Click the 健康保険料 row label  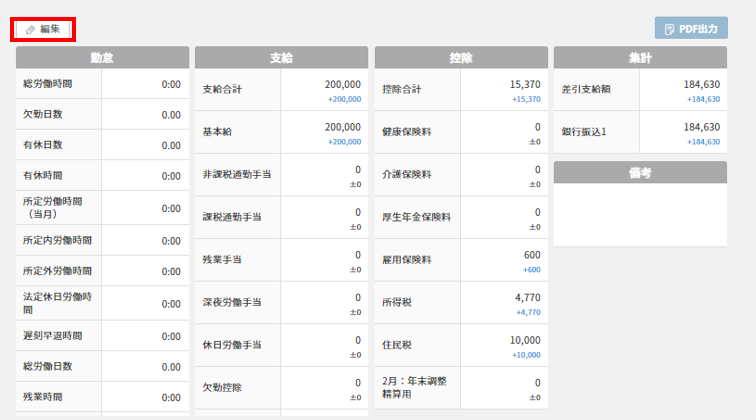tap(406, 132)
